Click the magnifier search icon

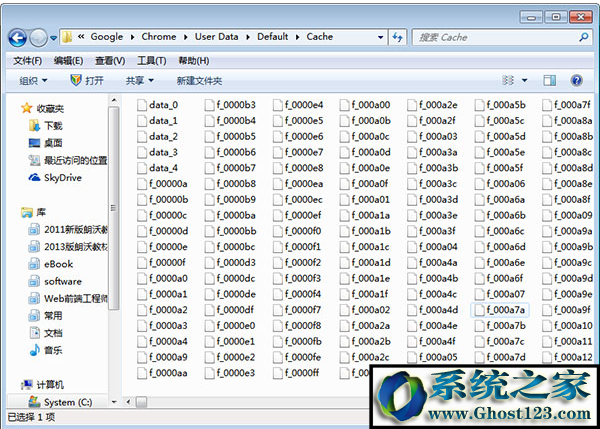pyautogui.click(x=584, y=37)
